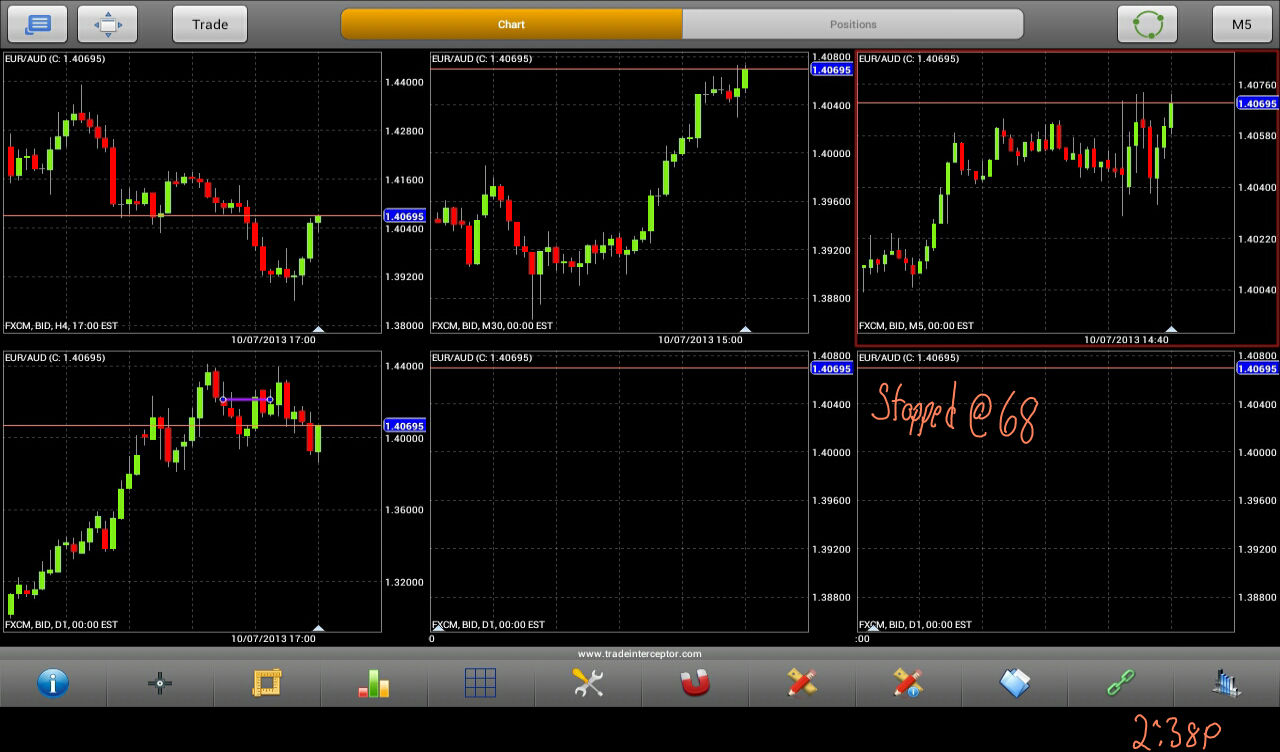
Task: Click blue 1.40695 price tag on H4 chart
Action: click(x=405, y=216)
